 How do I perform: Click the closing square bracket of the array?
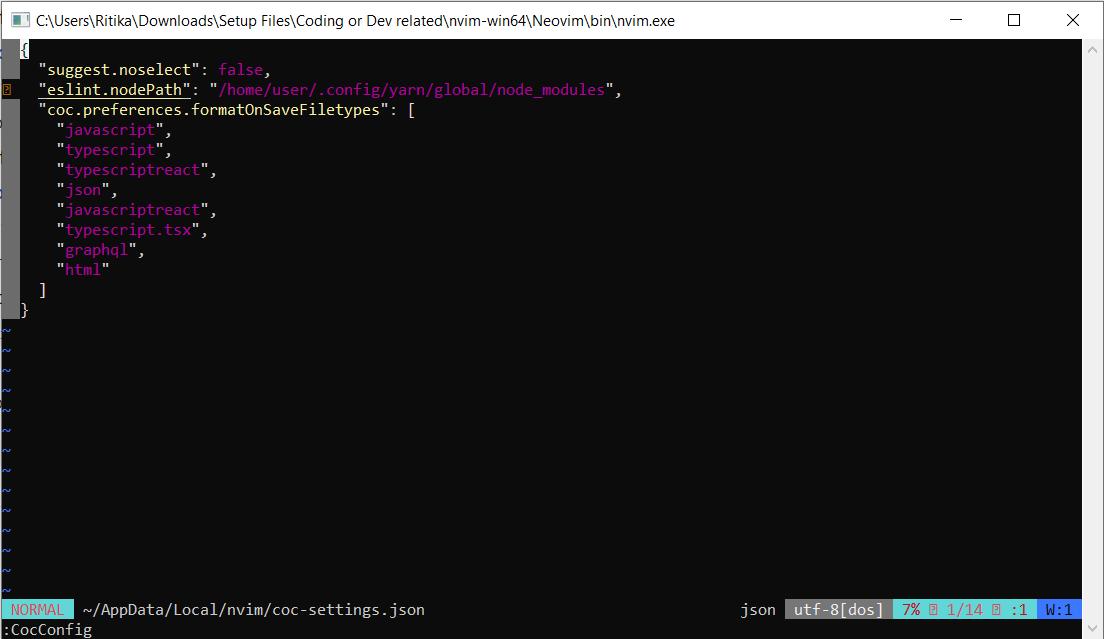pos(43,290)
